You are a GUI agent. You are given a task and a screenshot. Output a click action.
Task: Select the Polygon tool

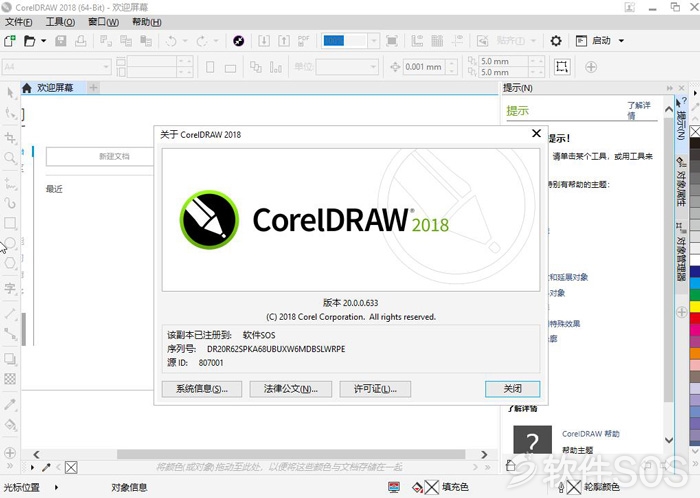tap(10, 263)
